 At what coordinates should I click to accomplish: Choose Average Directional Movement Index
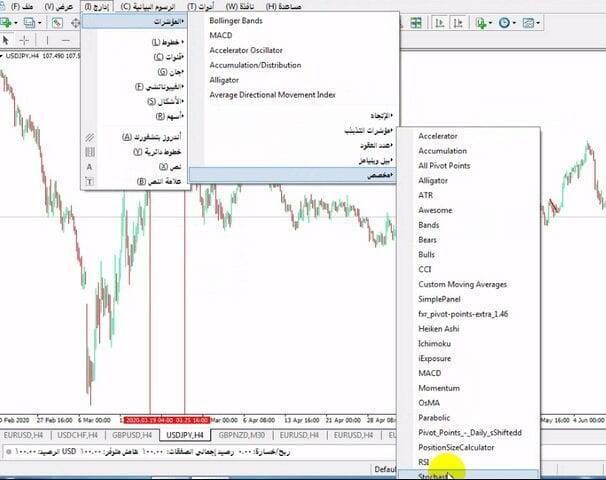(272, 95)
